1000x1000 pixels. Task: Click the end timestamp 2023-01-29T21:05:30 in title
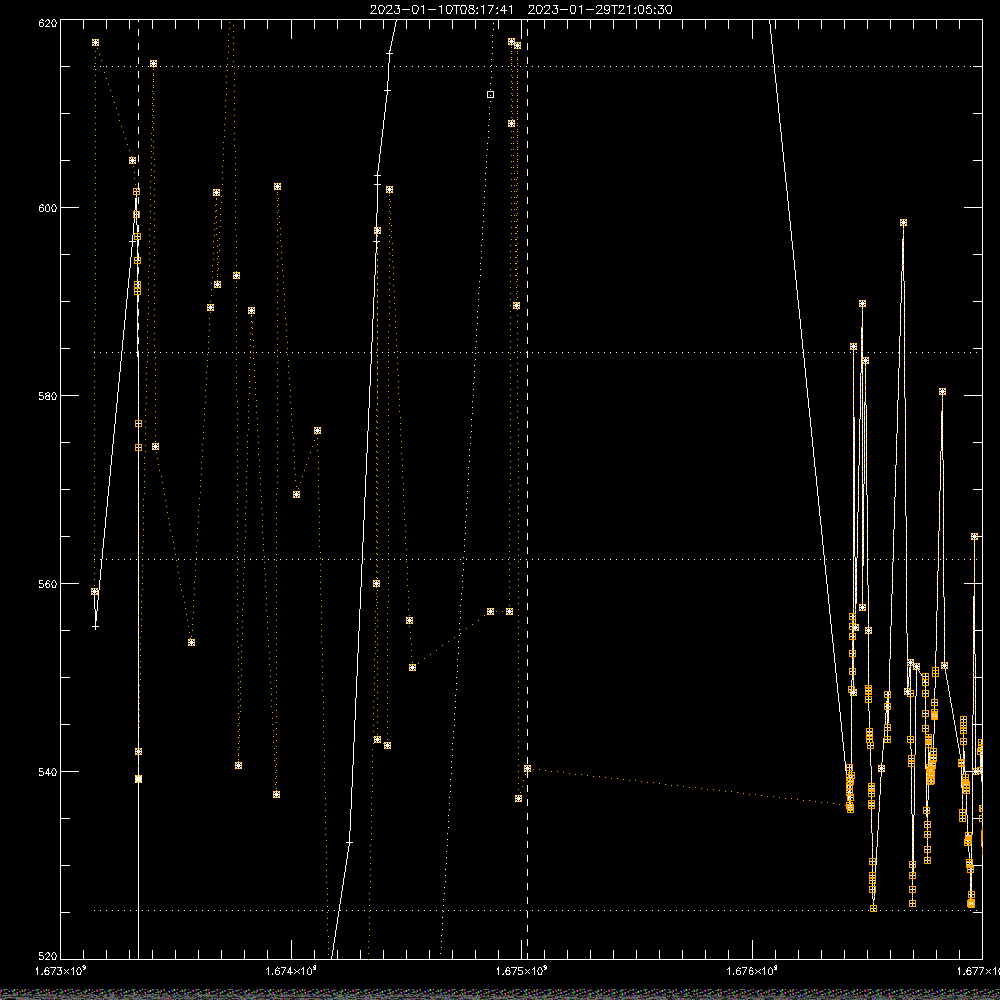(x=600, y=10)
